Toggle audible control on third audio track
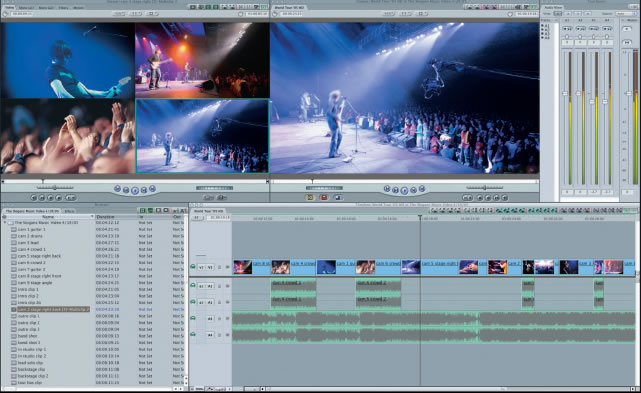Screen dimensions: 641x393 (193, 318)
